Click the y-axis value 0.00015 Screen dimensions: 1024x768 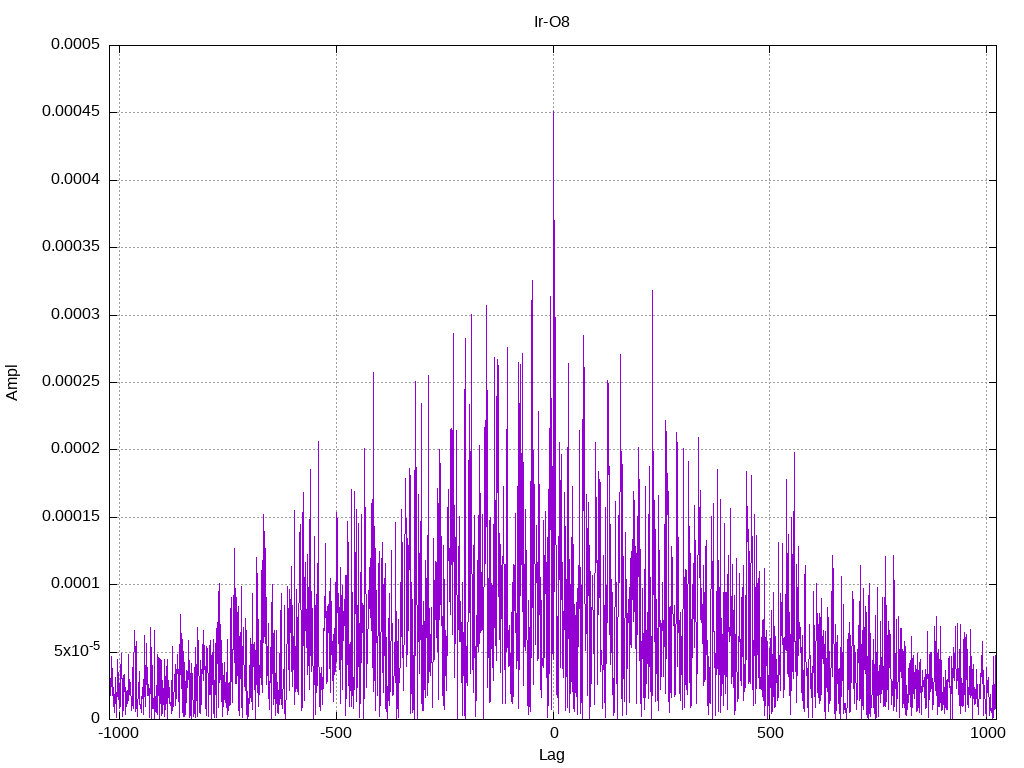tap(71, 517)
